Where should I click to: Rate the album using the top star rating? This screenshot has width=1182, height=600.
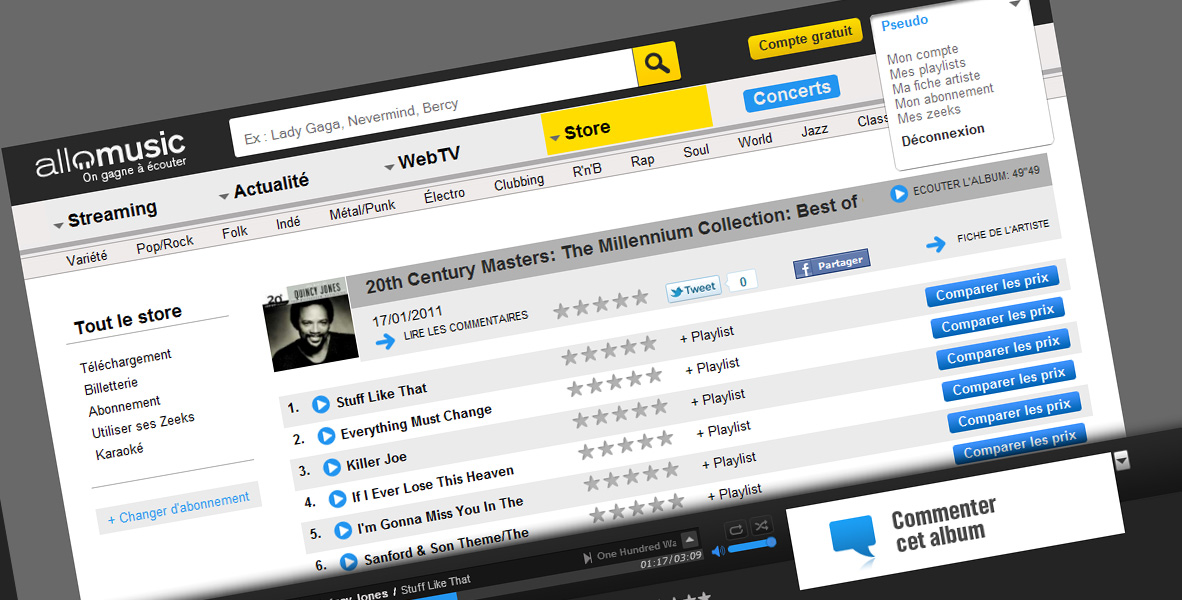tap(601, 303)
